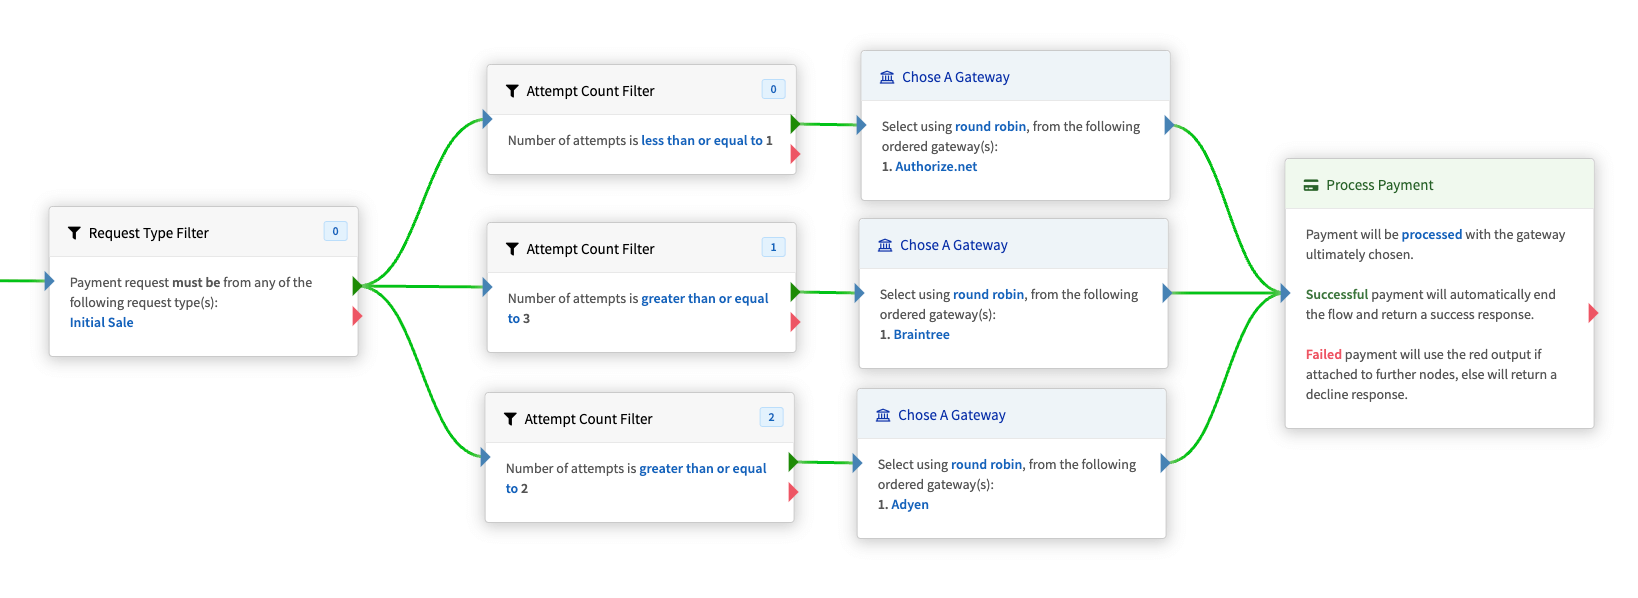Click badge 0 on Request Type Filter

pyautogui.click(x=335, y=231)
